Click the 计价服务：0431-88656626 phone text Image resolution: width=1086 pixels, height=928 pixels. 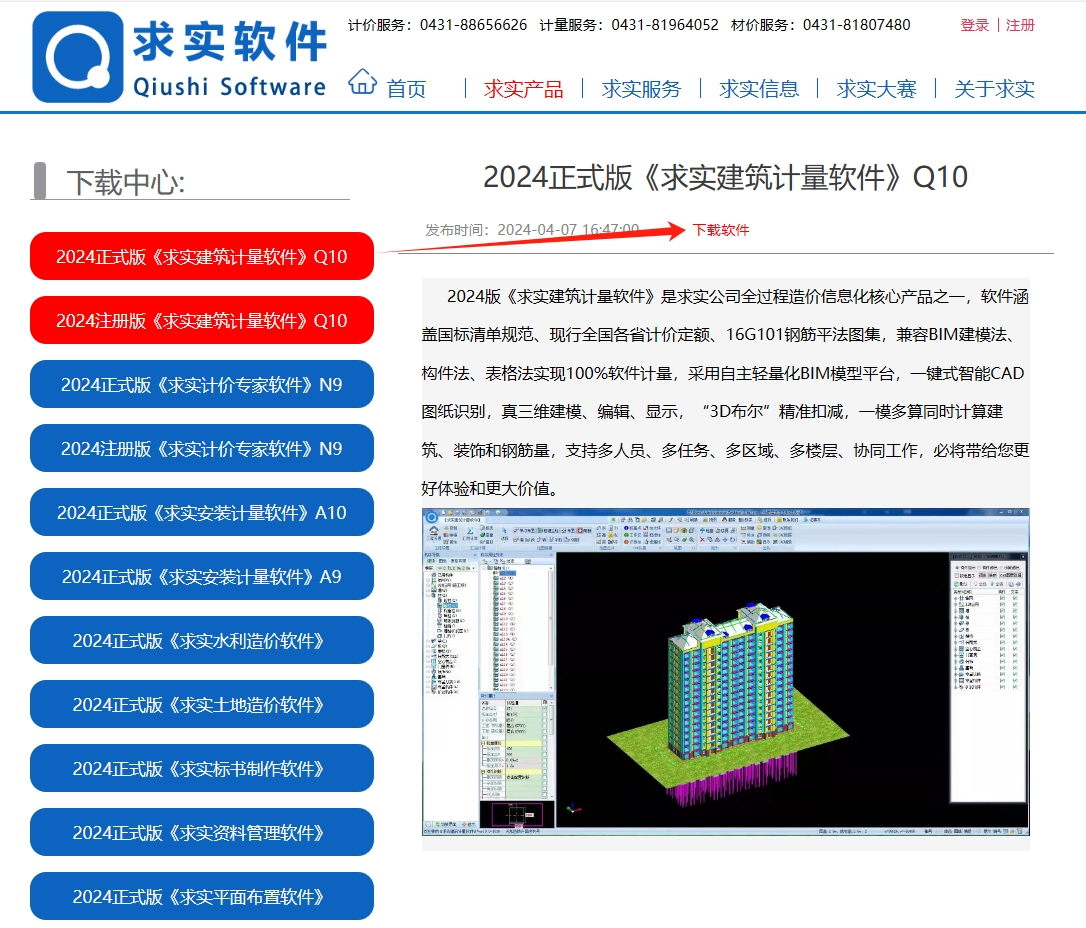pyautogui.click(x=437, y=25)
